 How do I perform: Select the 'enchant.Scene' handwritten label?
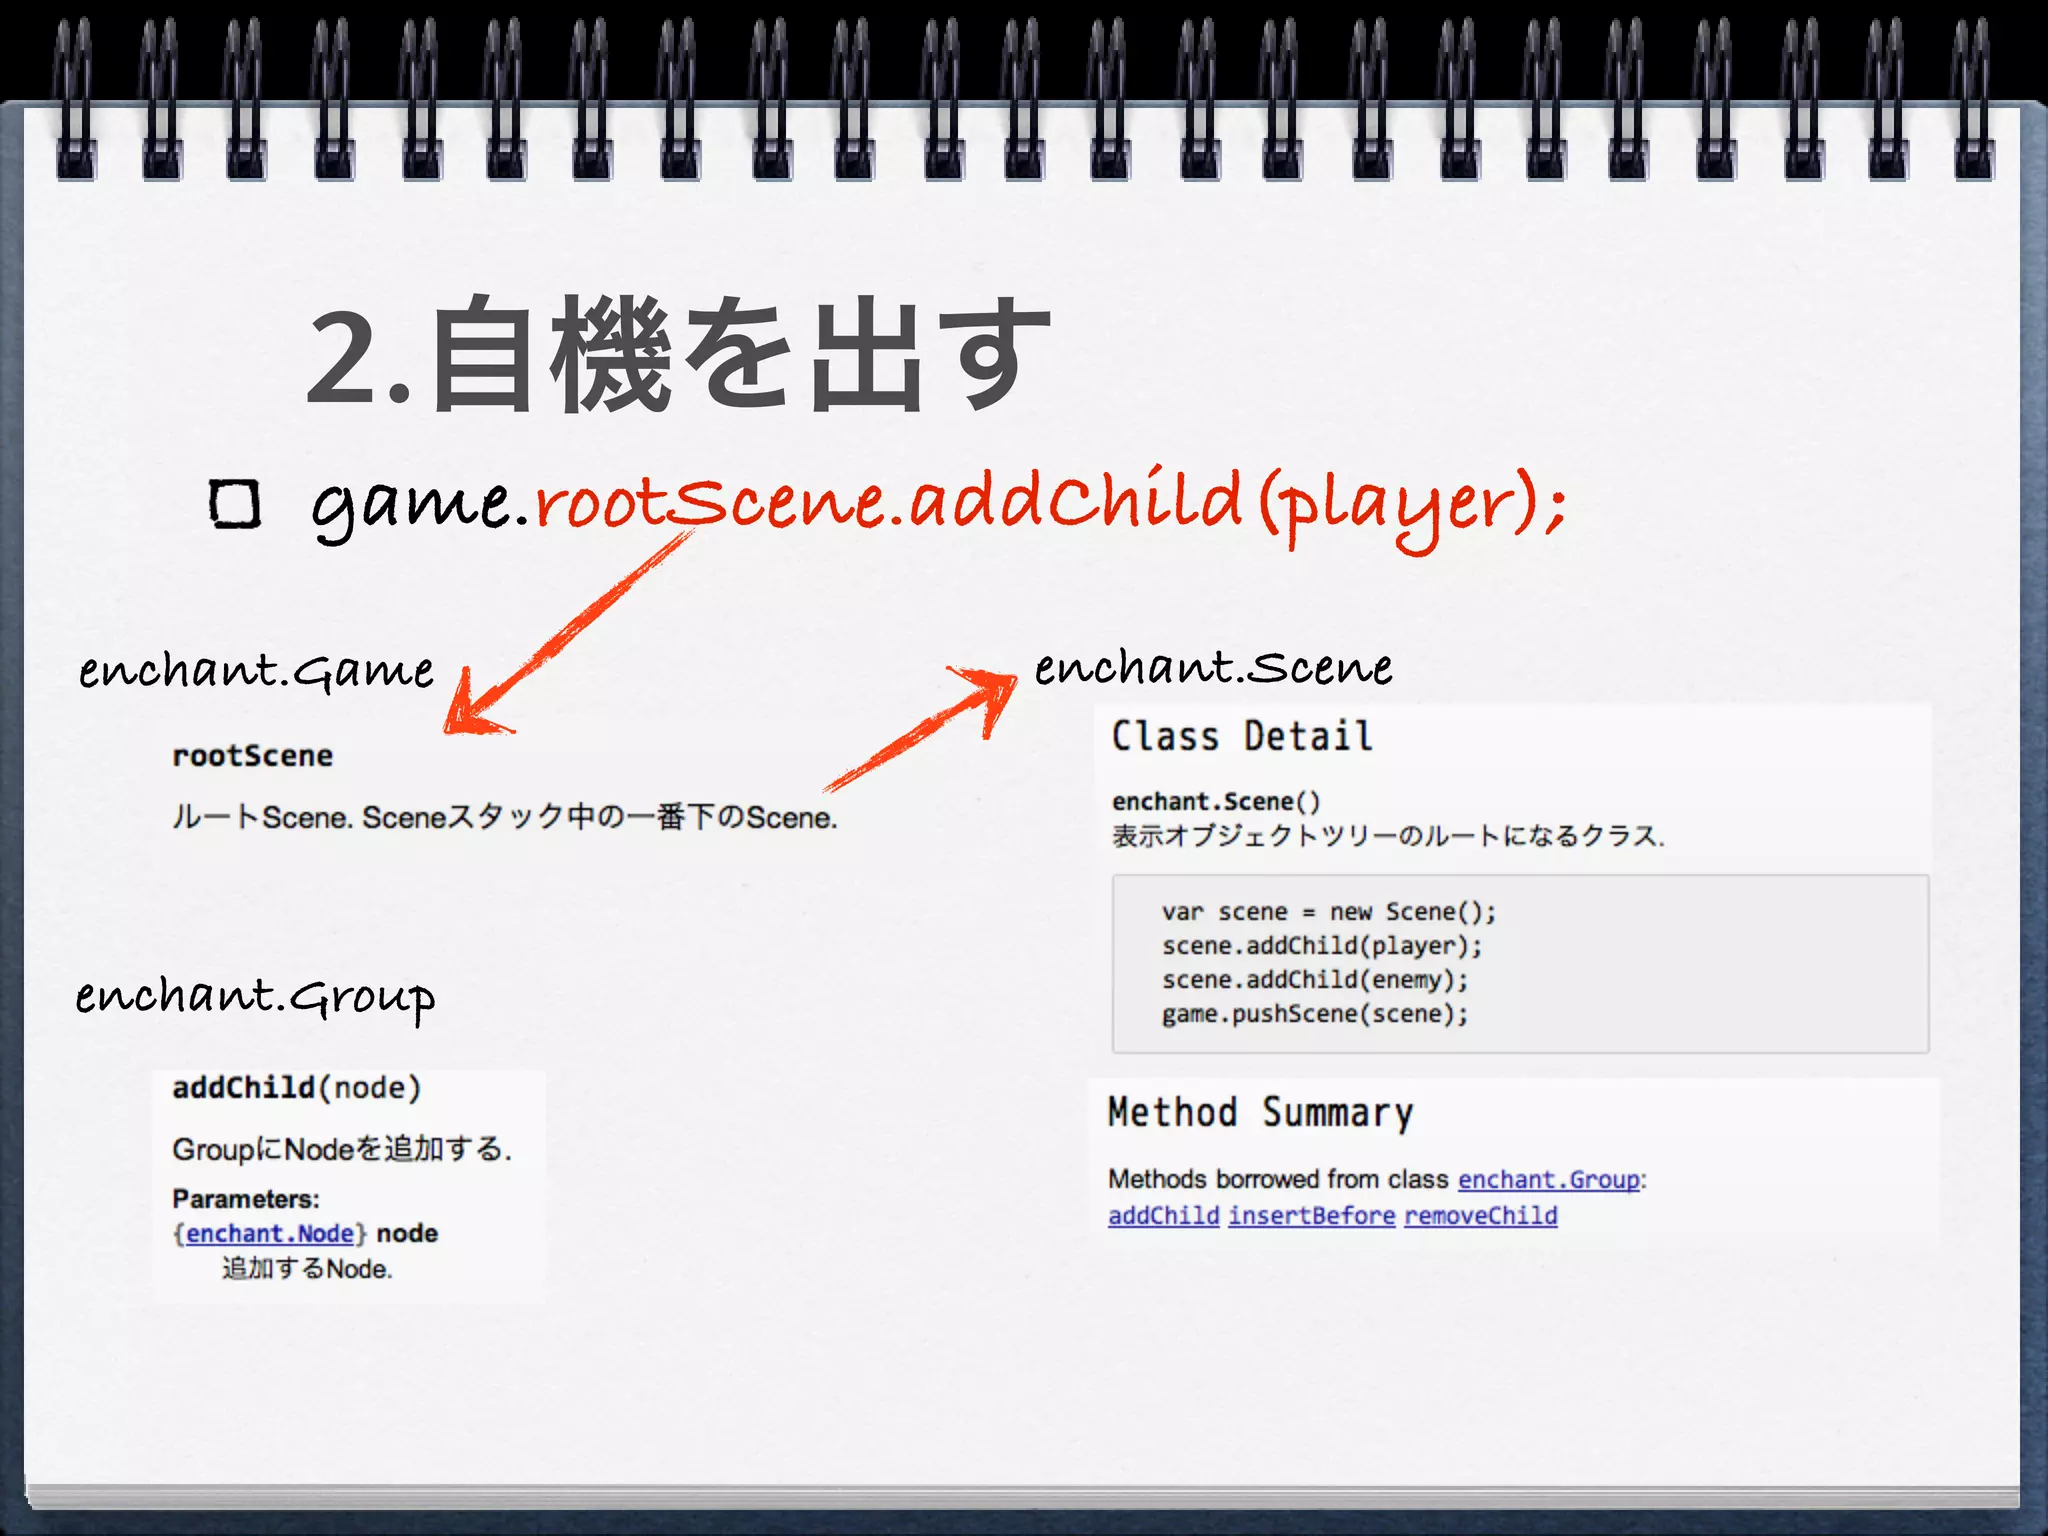click(1213, 668)
